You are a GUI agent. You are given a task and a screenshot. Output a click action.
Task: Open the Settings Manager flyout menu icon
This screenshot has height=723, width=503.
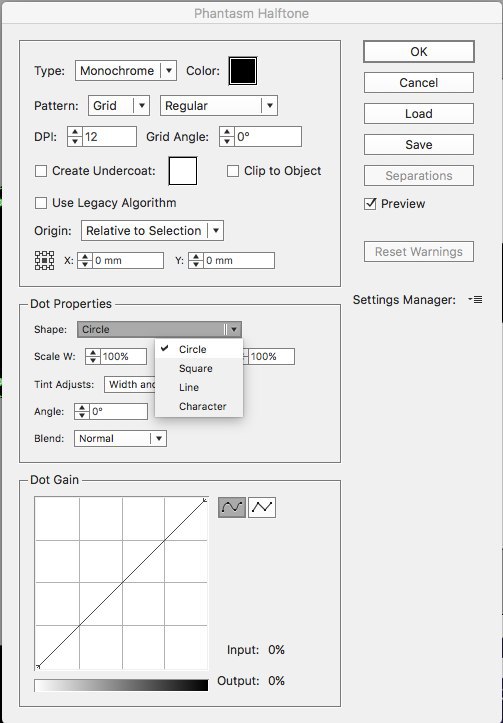[475, 300]
